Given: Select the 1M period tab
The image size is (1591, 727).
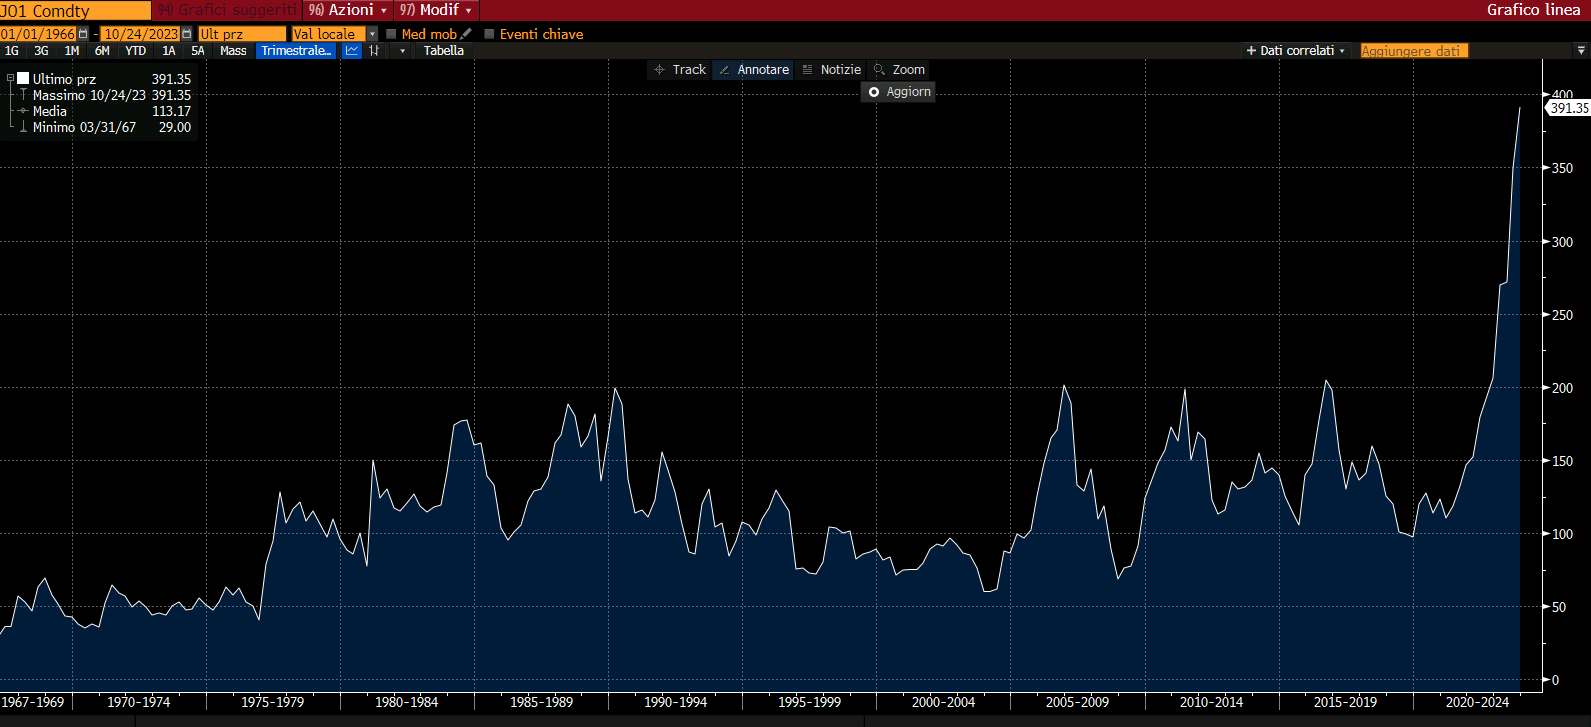Looking at the screenshot, I should pyautogui.click(x=72, y=51).
